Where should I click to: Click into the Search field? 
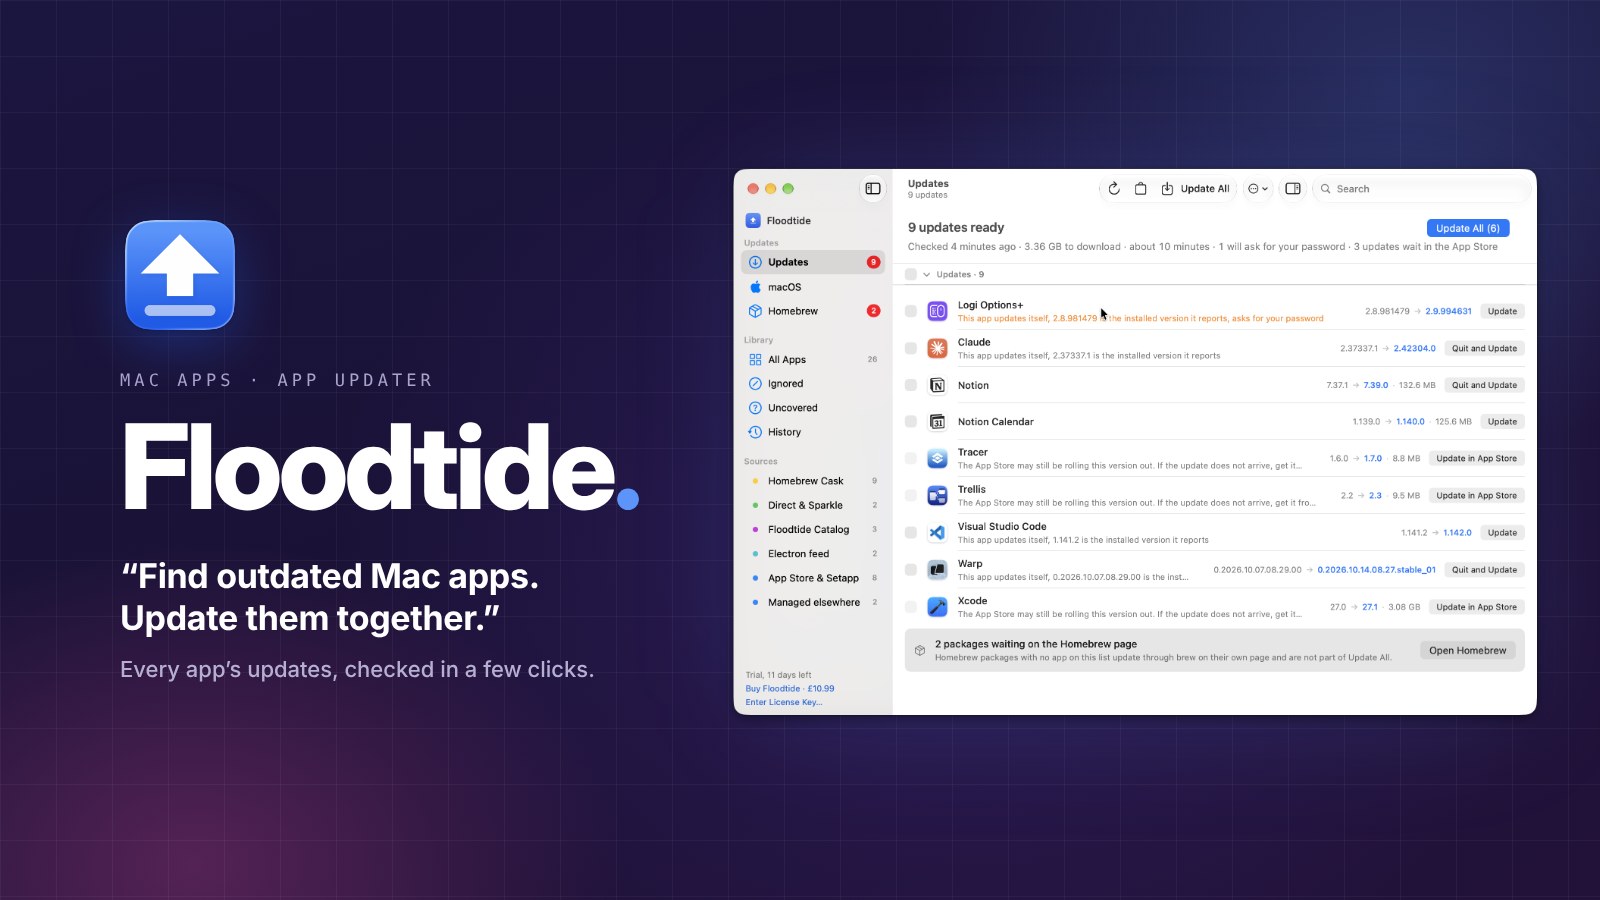pyautogui.click(x=1420, y=188)
